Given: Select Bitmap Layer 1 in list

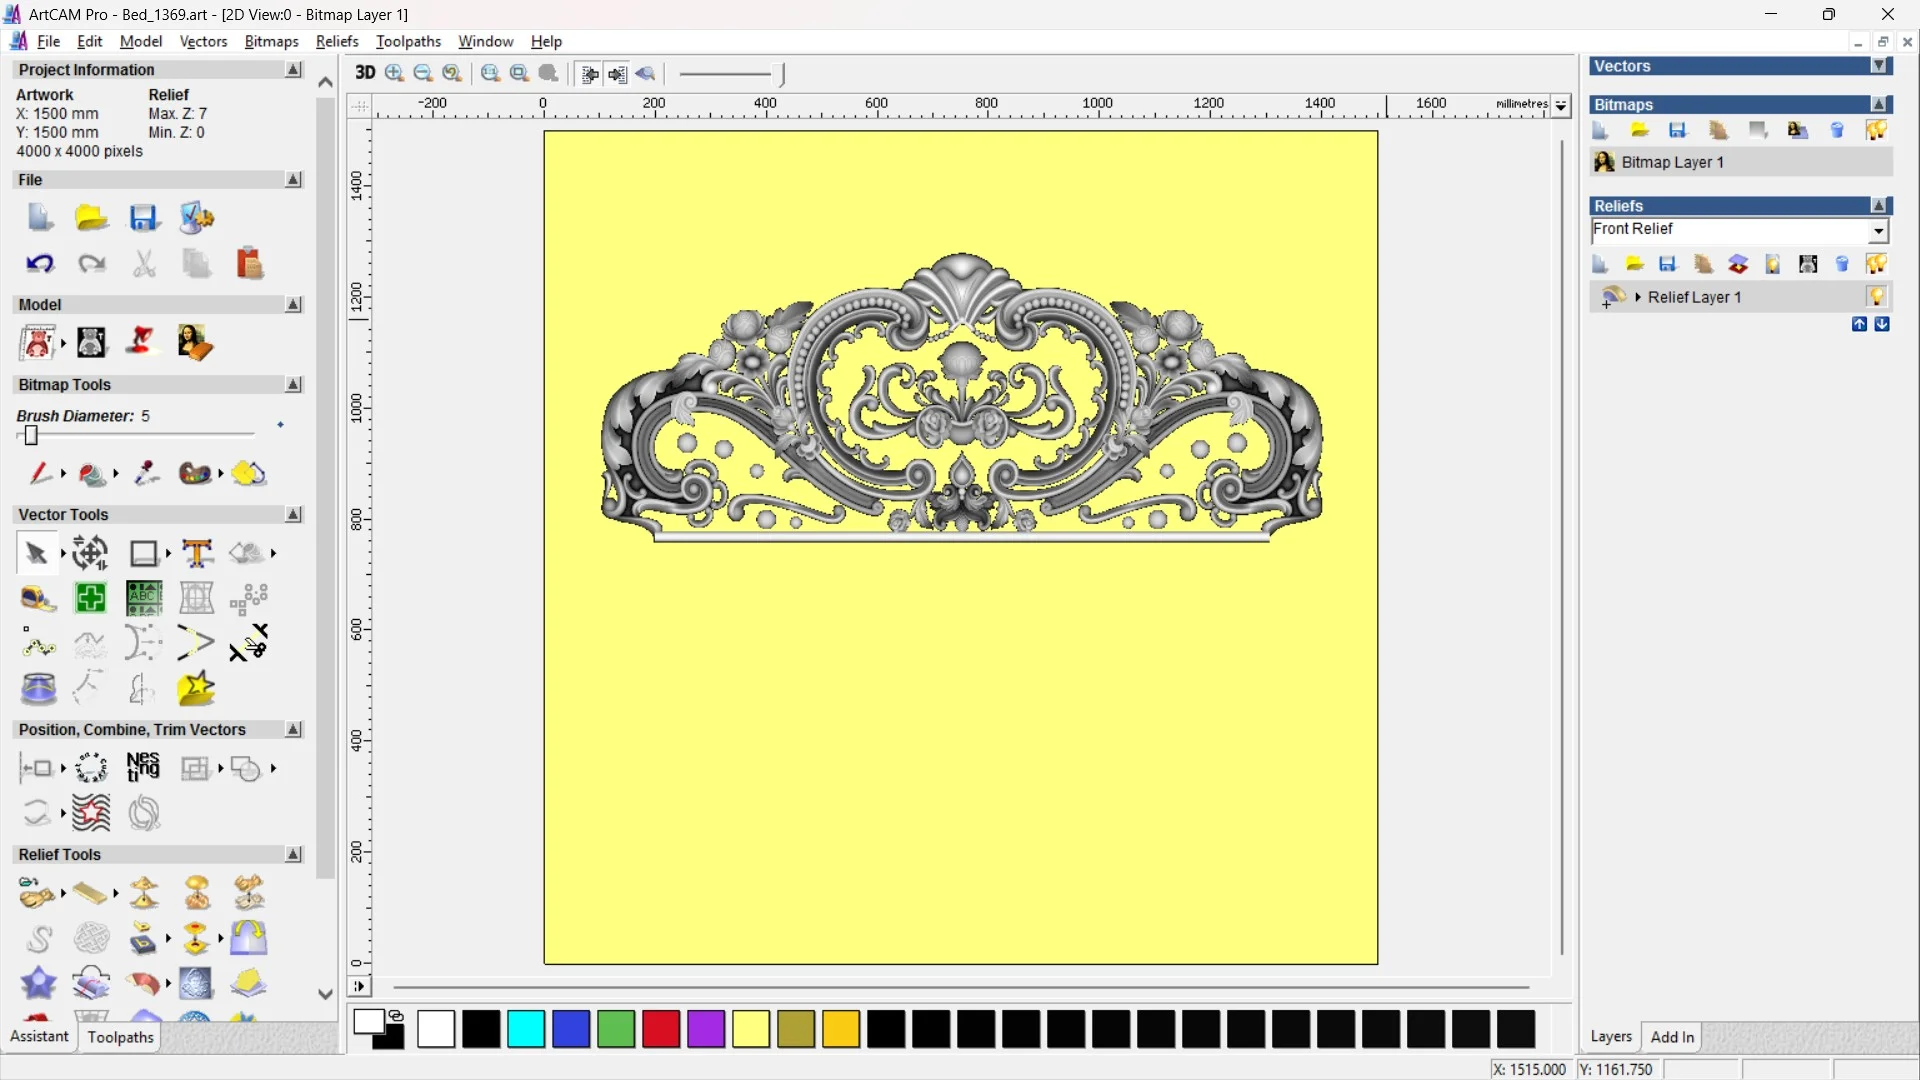Looking at the screenshot, I should [x=1672, y=162].
